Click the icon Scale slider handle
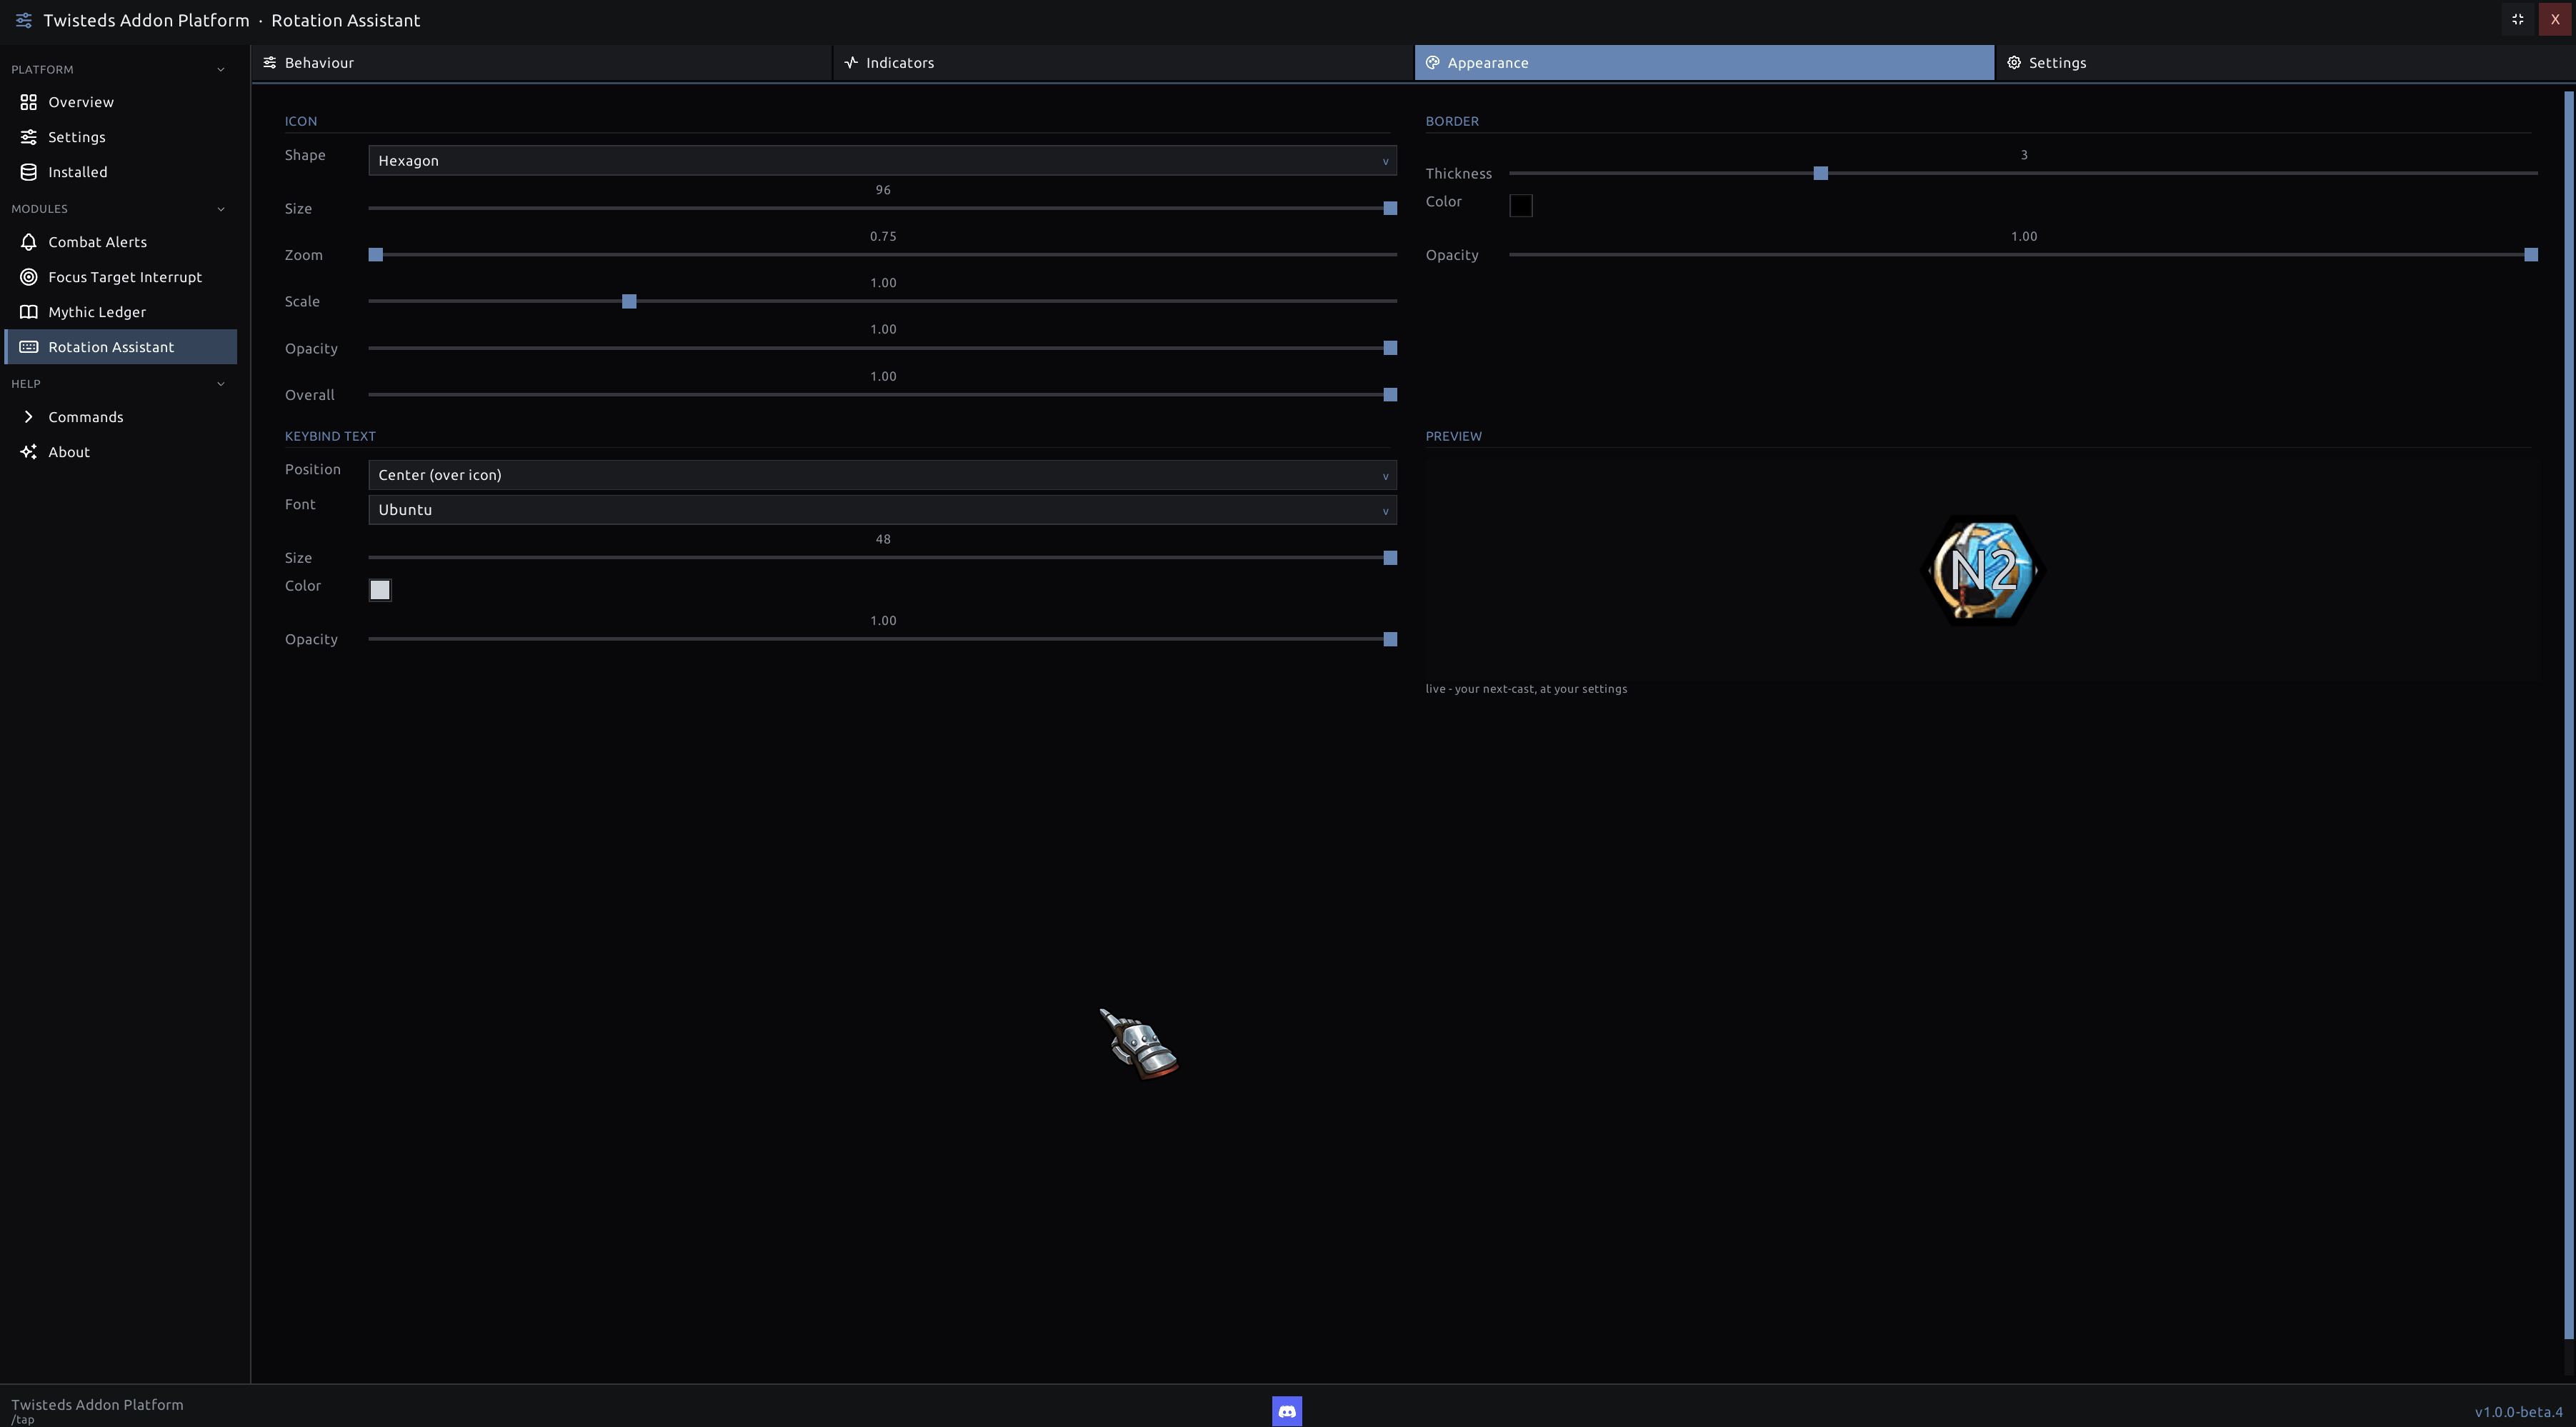This screenshot has width=2576, height=1427. [629, 301]
